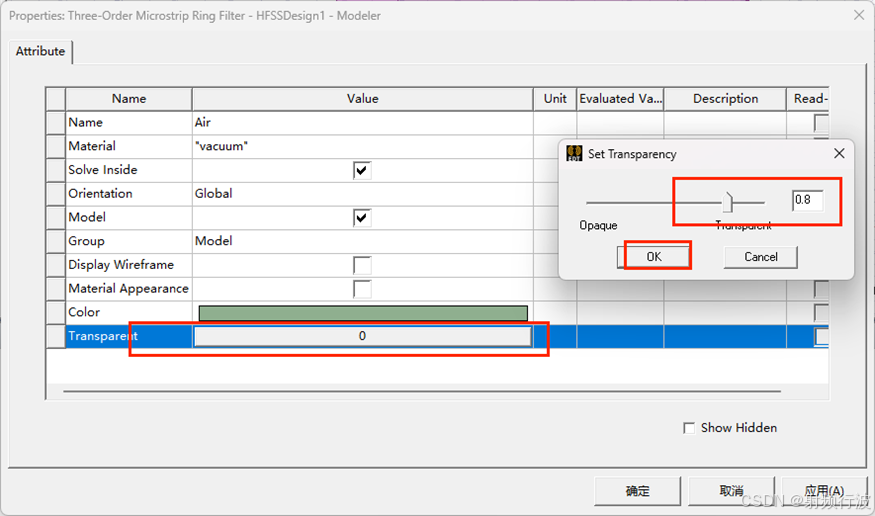Toggle Read-only checkbox in Transparent row
The image size is (875, 516).
click(821, 336)
